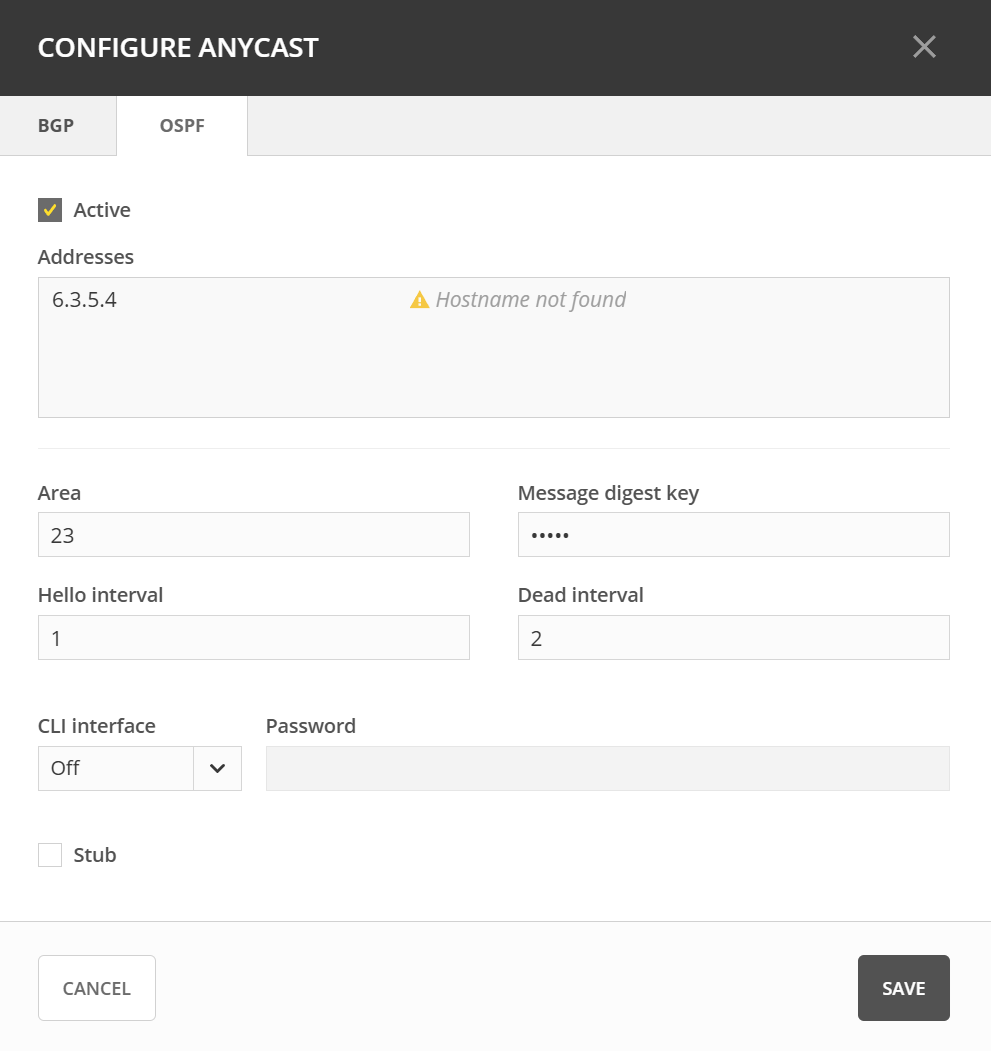Expand the CLI interface chevron arrow
991x1051 pixels.
[x=217, y=768]
